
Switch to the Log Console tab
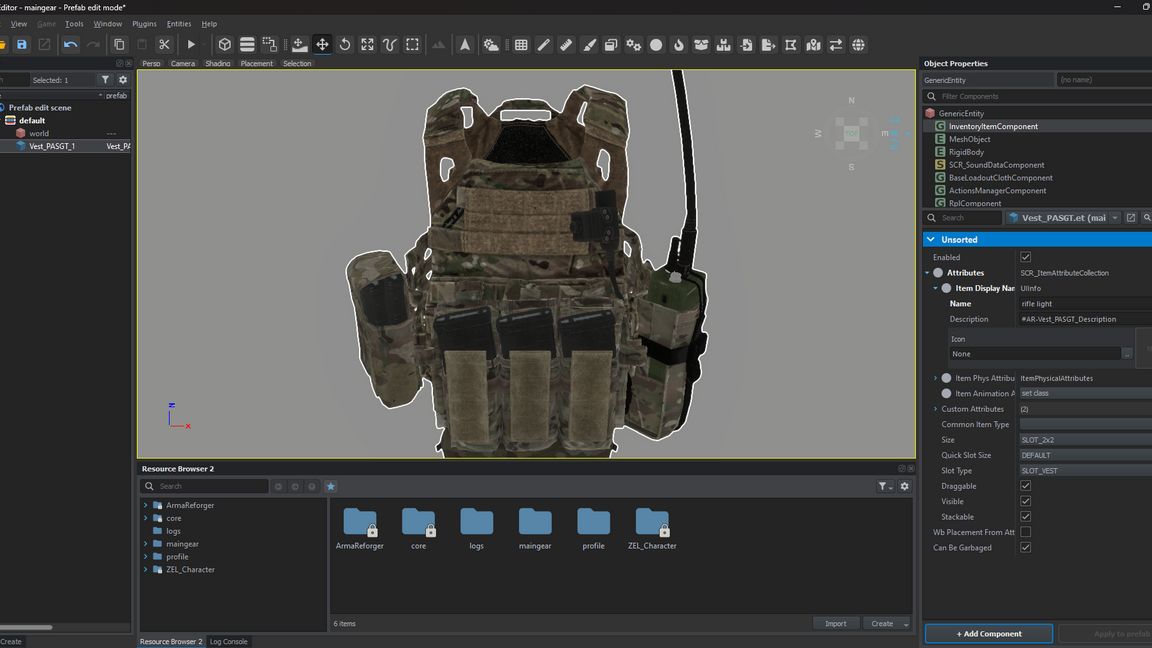(x=228, y=642)
